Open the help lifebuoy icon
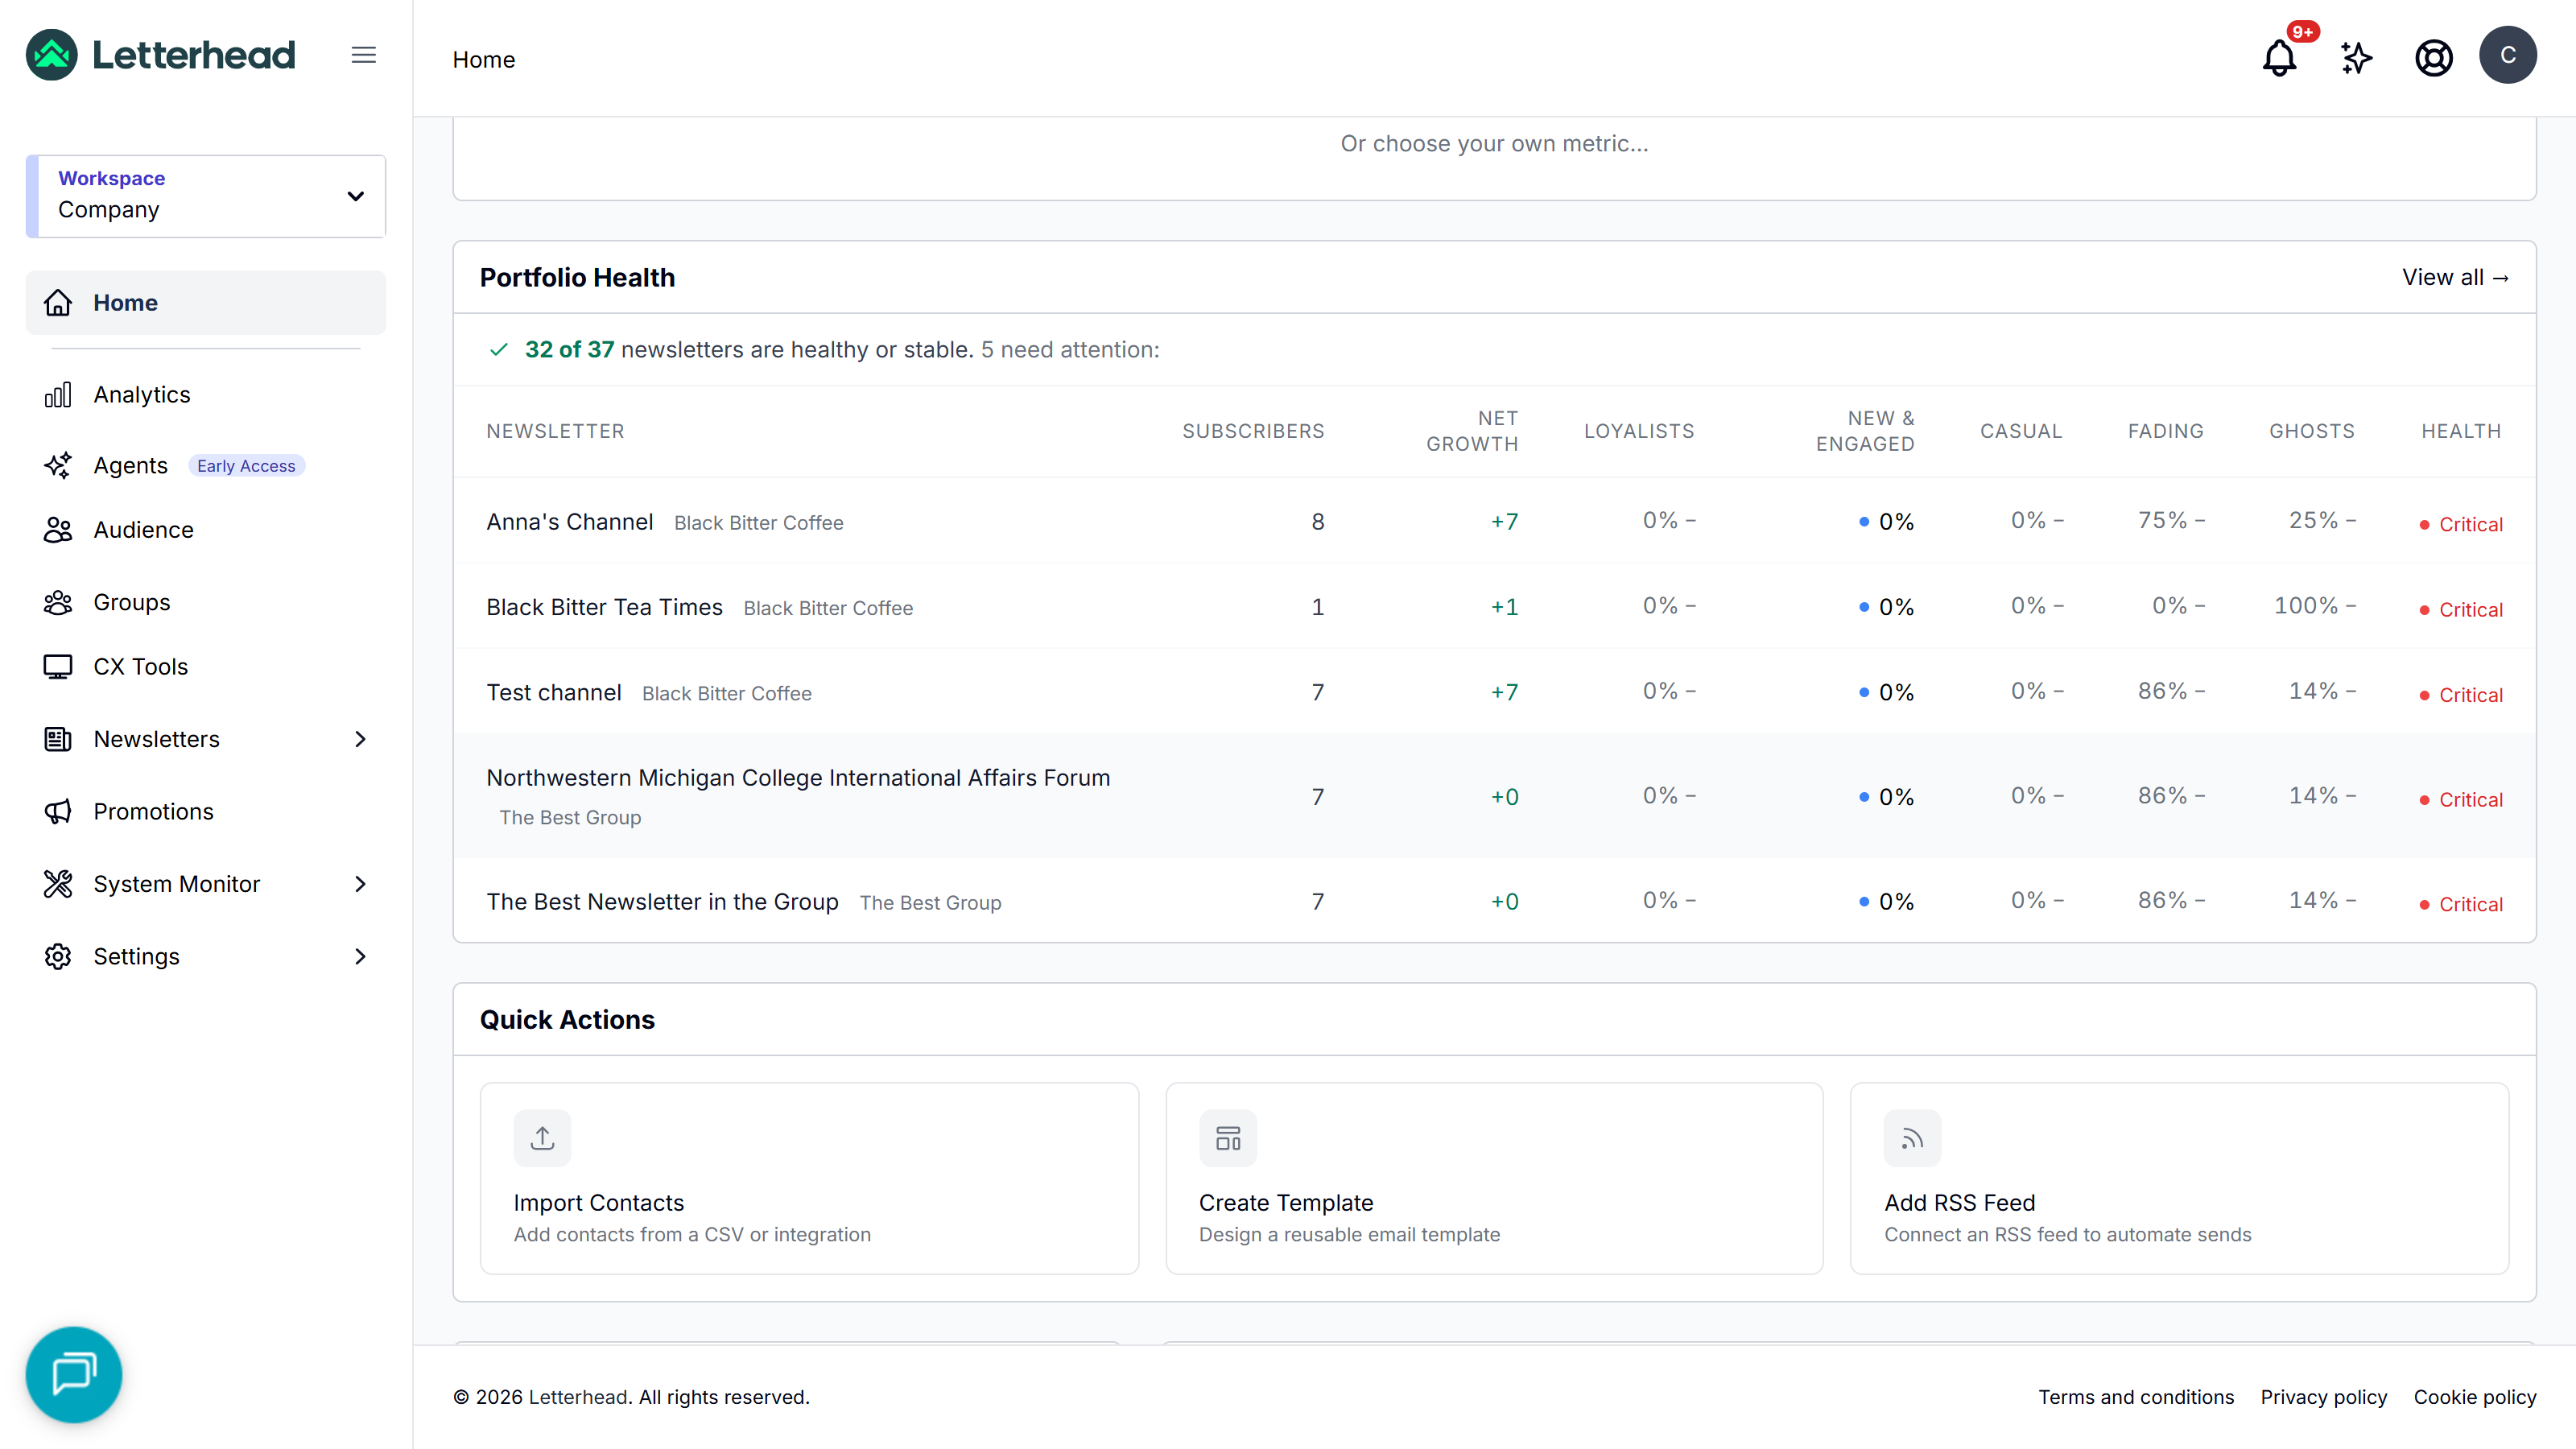The height and width of the screenshot is (1449, 2576). [2433, 58]
